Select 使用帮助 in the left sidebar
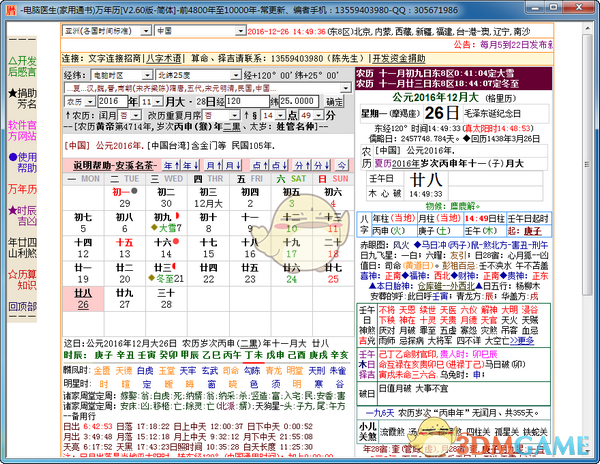600x464 pixels. pyautogui.click(x=22, y=164)
